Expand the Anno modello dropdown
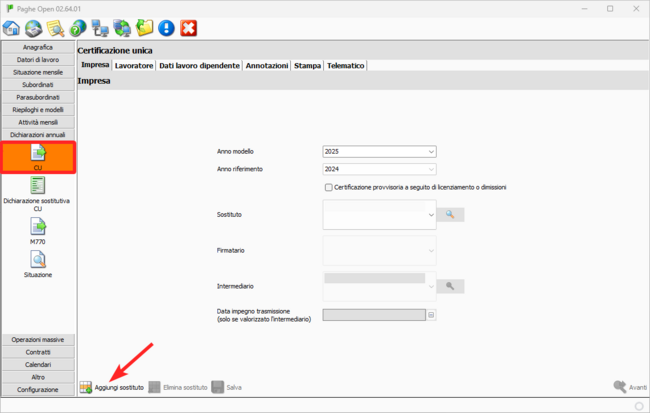Image resolution: width=650 pixels, height=413 pixels. tap(431, 152)
